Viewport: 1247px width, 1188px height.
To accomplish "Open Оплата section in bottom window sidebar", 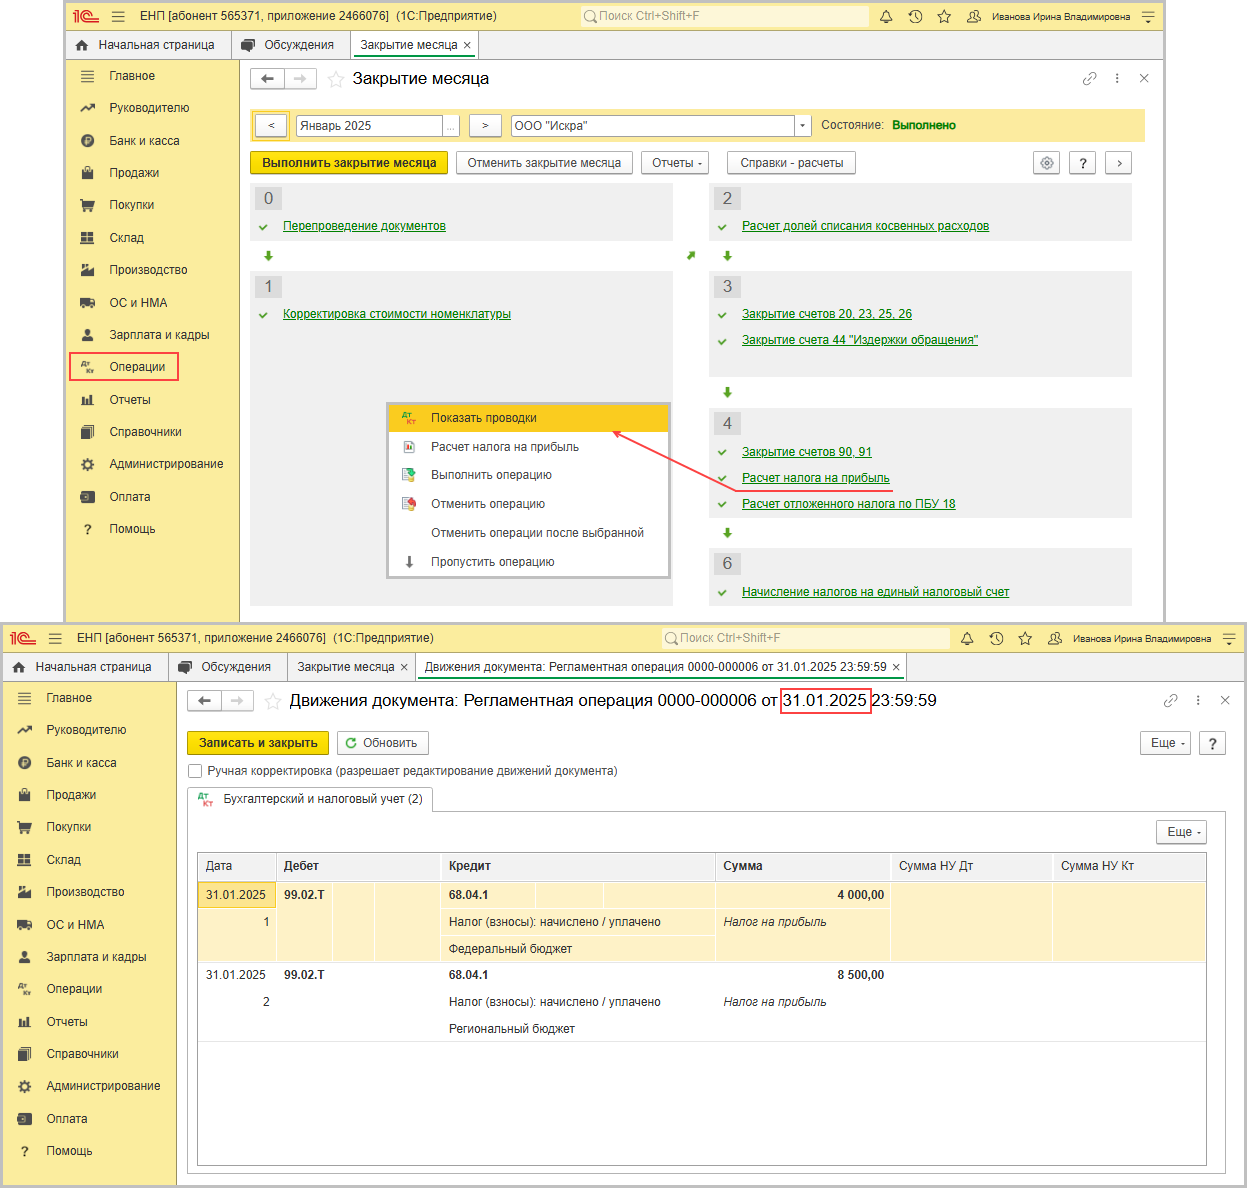I will pos(67,1119).
